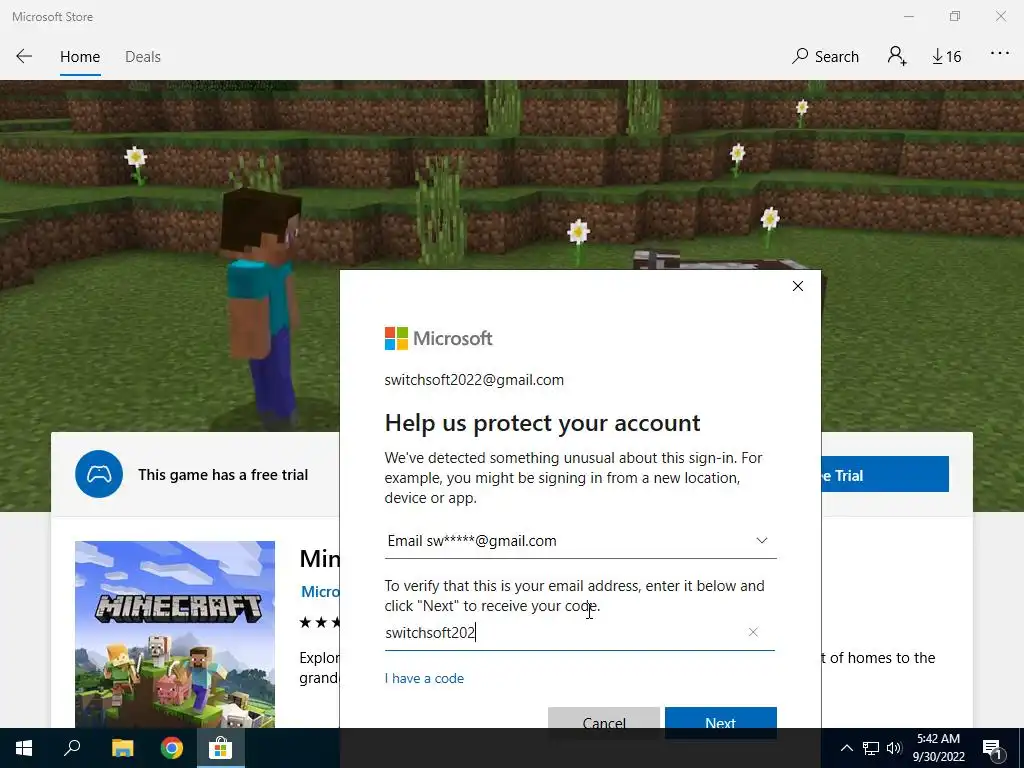The width and height of the screenshot is (1024, 768).
Task: Open the account sign-in icon
Action: 897,56
